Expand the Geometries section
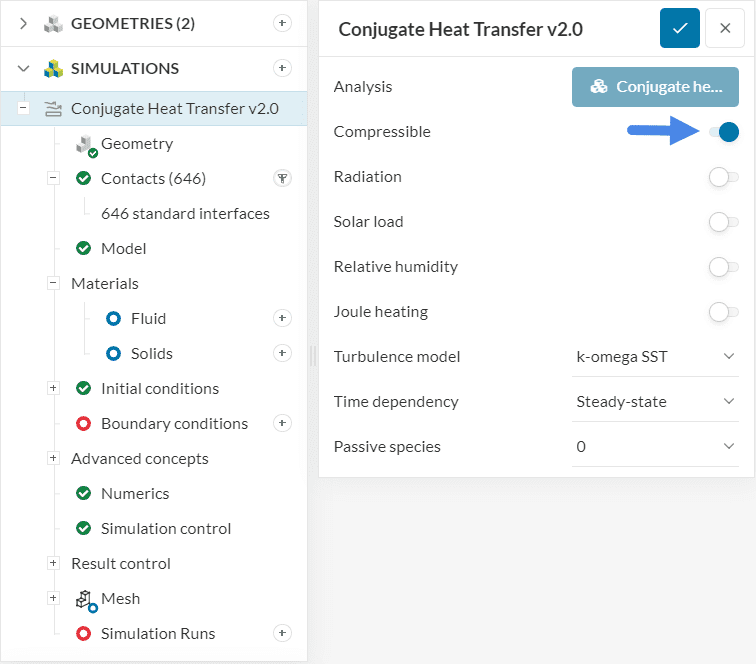 coord(23,23)
